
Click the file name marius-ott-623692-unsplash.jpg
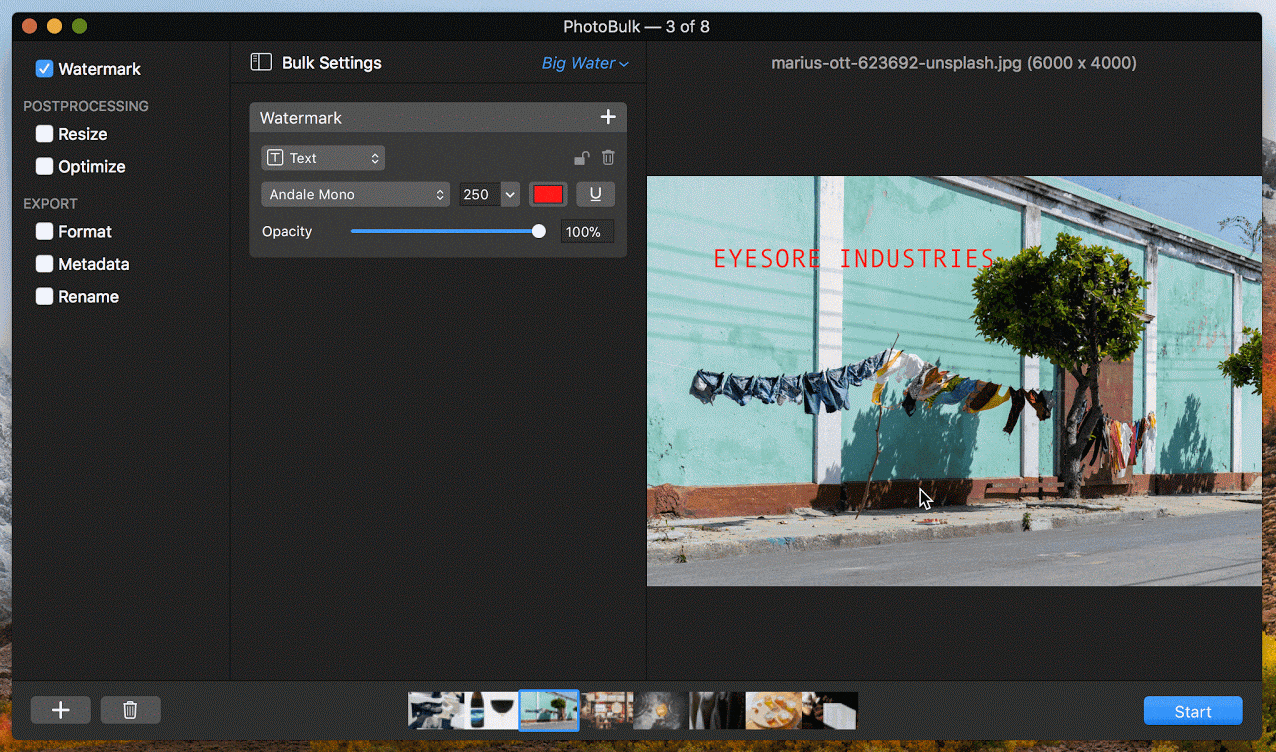(896, 63)
